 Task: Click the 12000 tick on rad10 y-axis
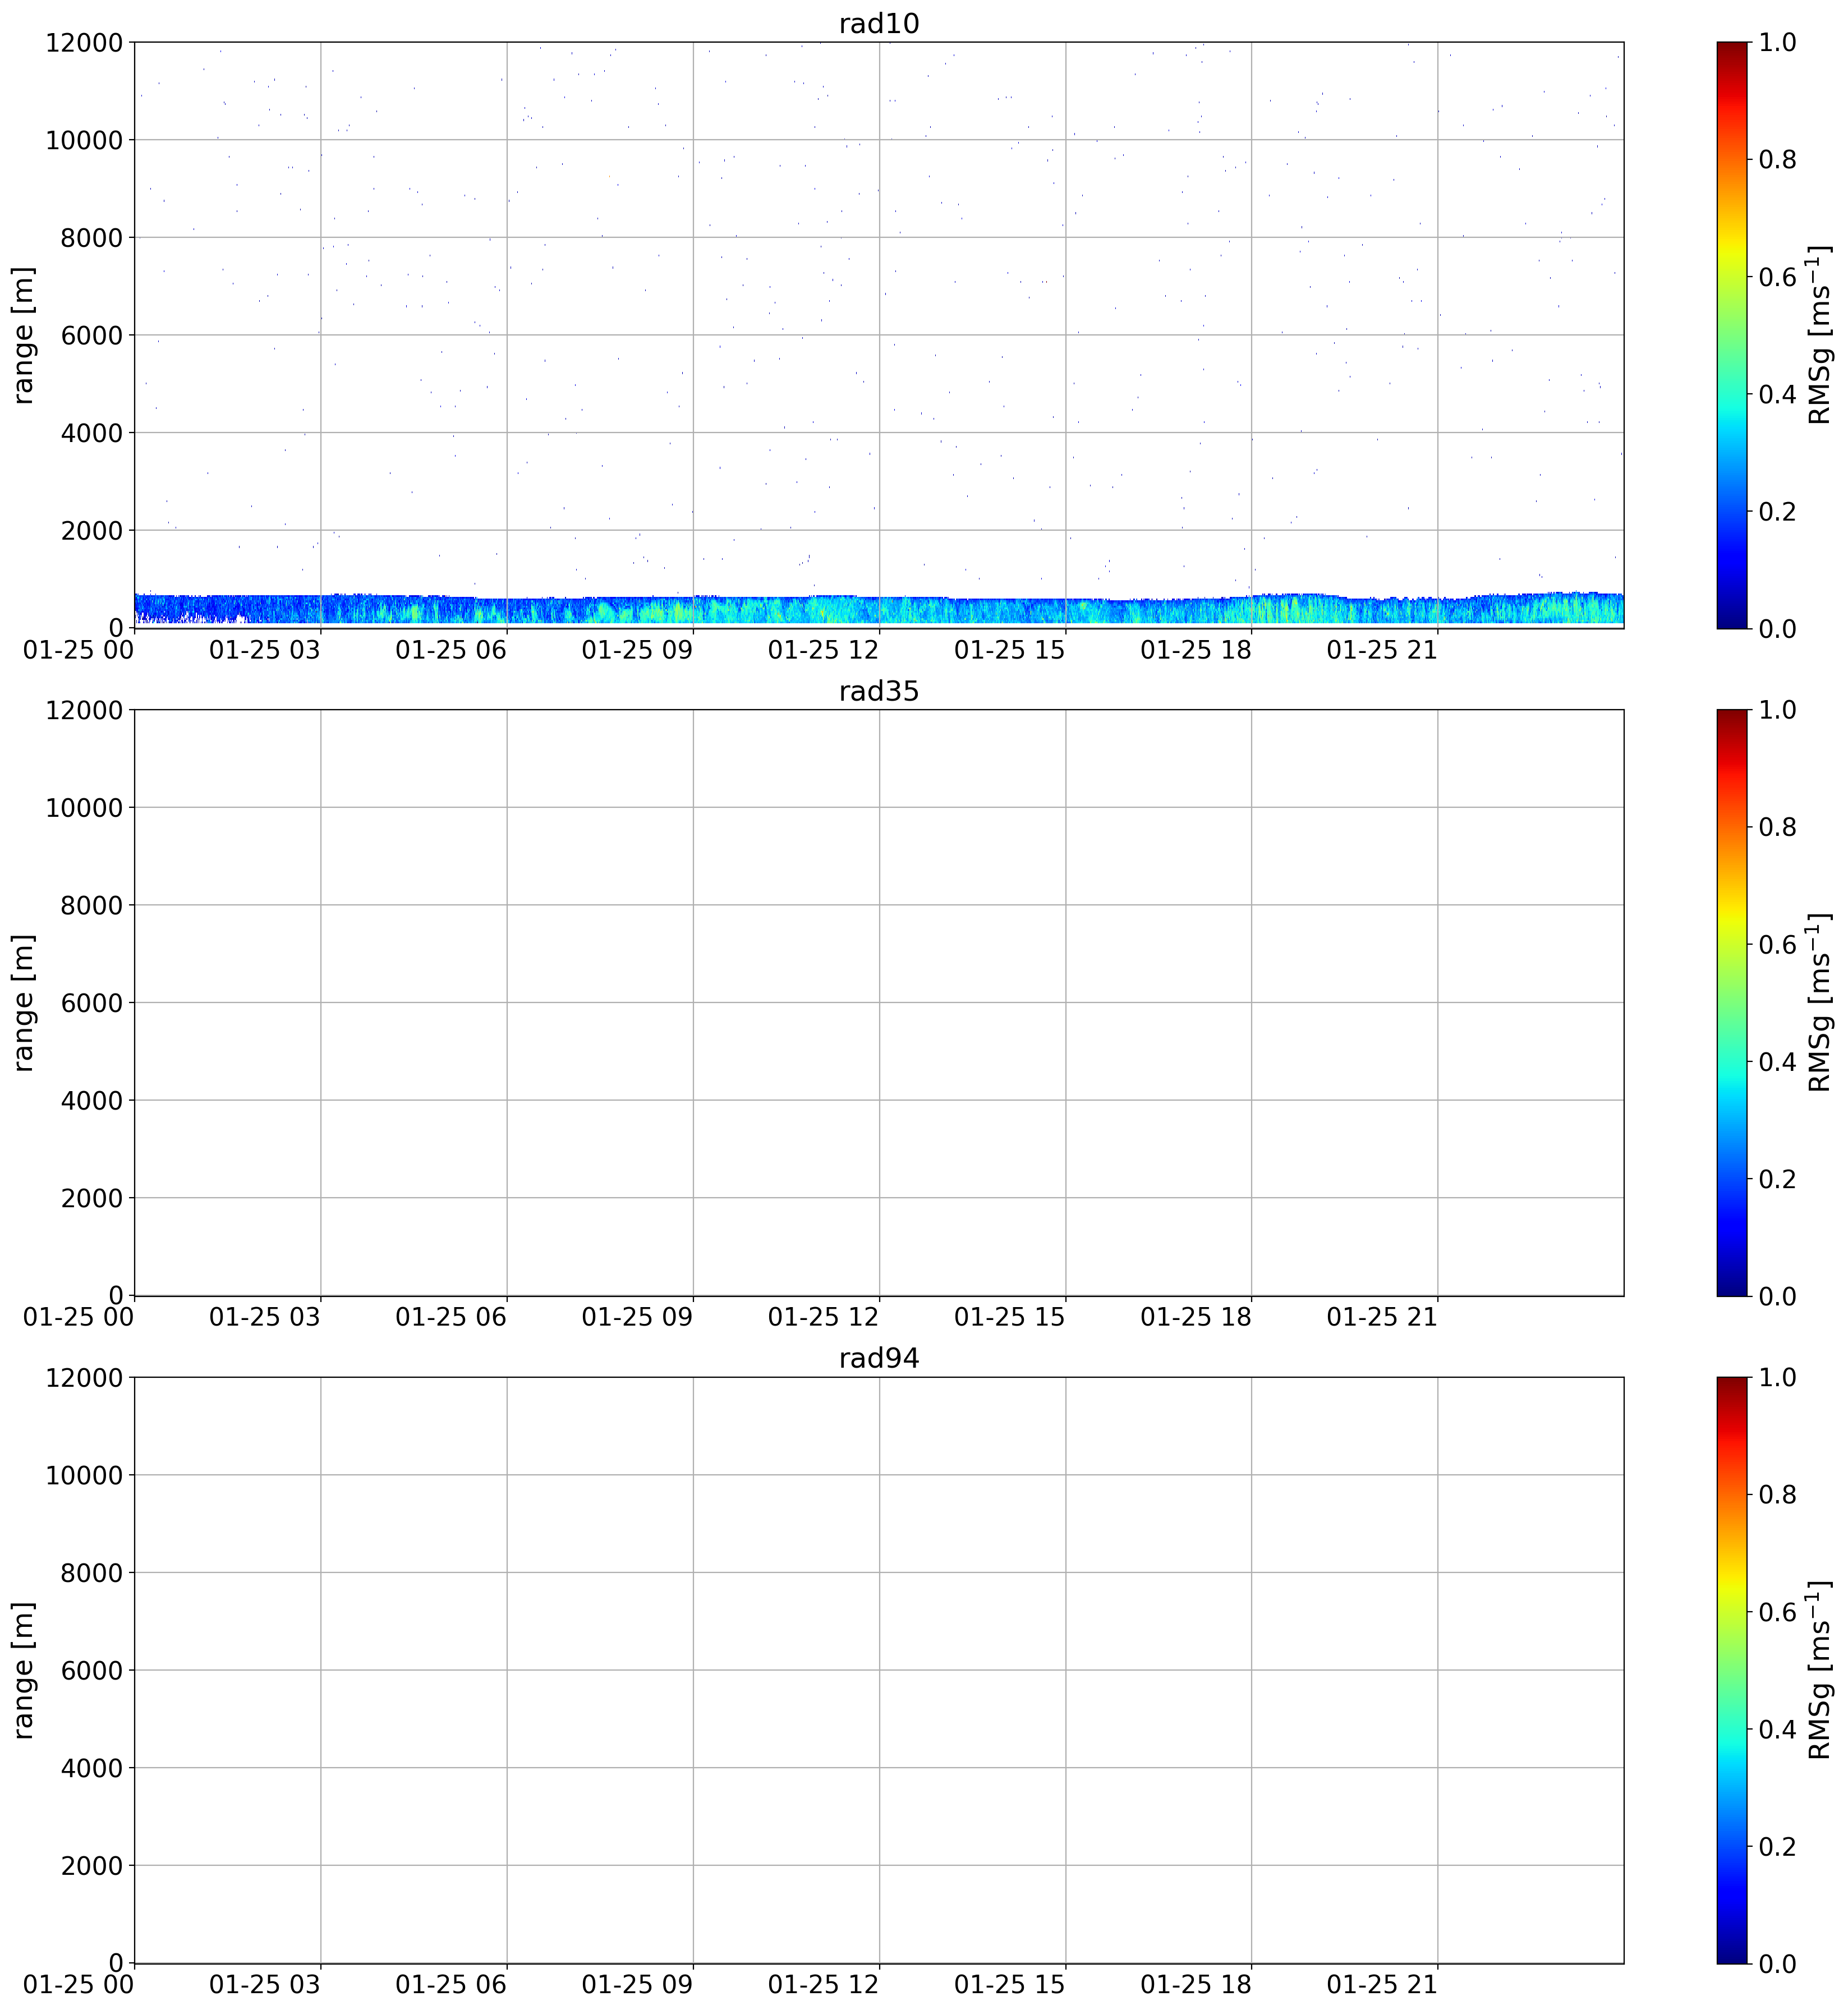[84, 42]
